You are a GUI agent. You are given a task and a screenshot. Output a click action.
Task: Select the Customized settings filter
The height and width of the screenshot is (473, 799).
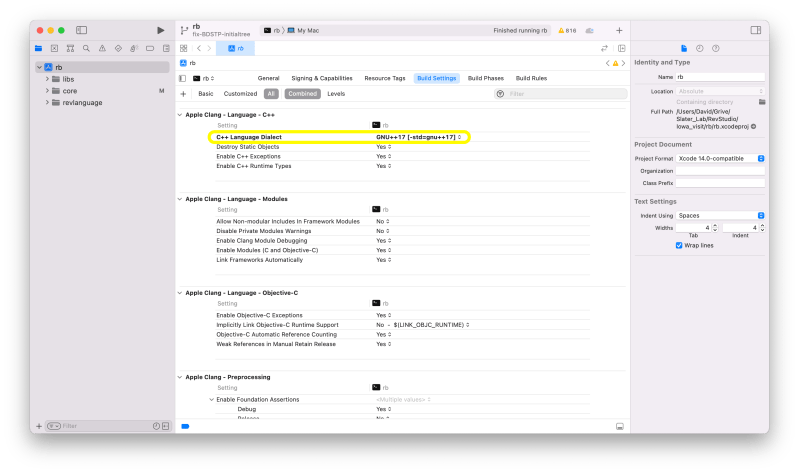[240, 94]
